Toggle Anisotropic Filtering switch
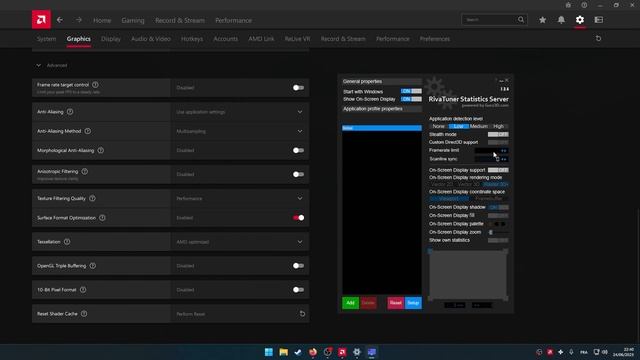 298,174
